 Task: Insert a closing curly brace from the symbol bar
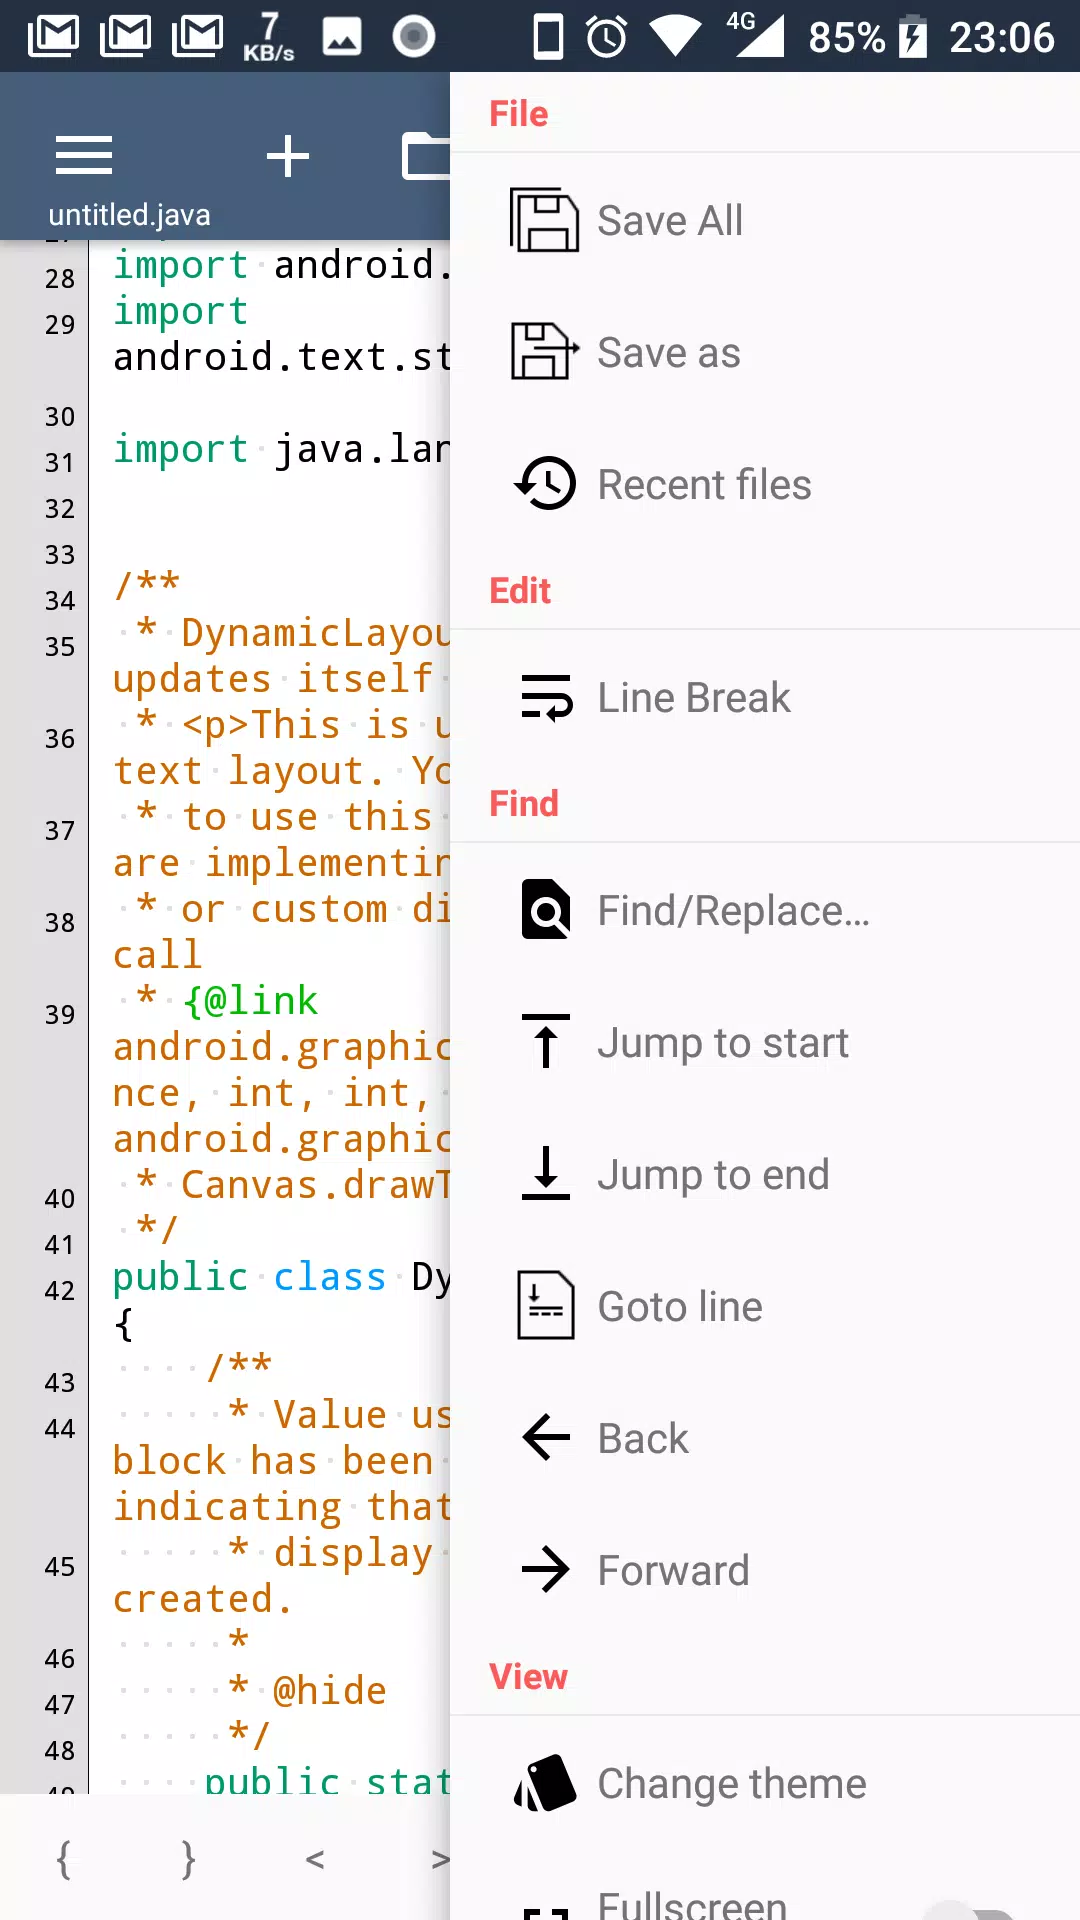click(188, 1859)
